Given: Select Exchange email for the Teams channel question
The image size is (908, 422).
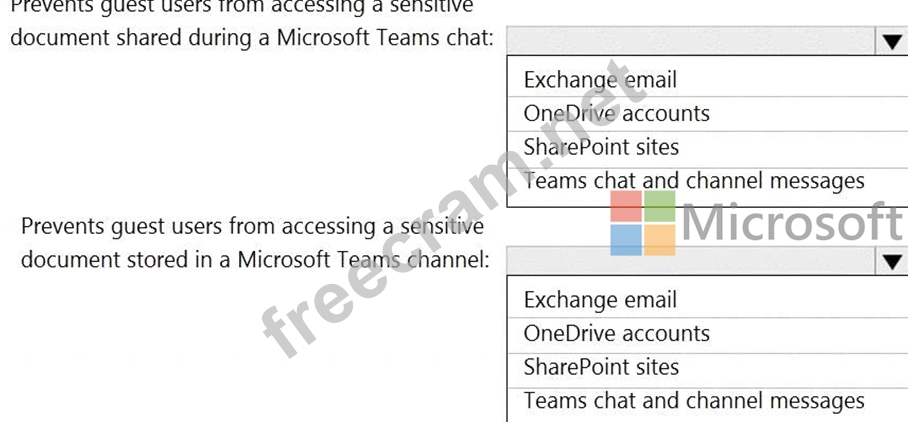Looking at the screenshot, I should pos(600,300).
